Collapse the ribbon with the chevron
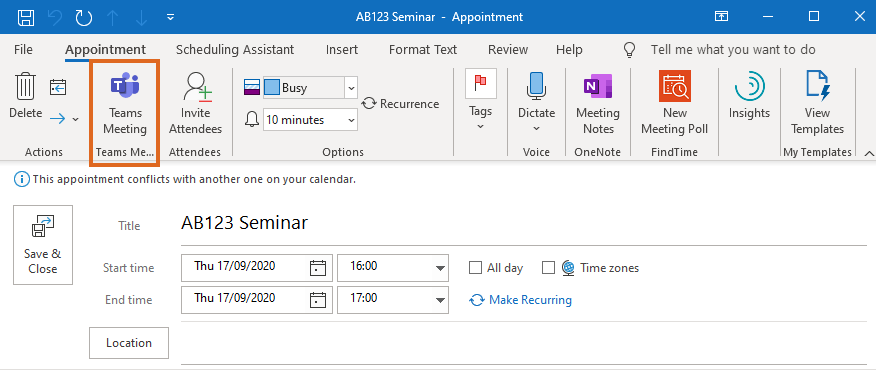 click(869, 153)
